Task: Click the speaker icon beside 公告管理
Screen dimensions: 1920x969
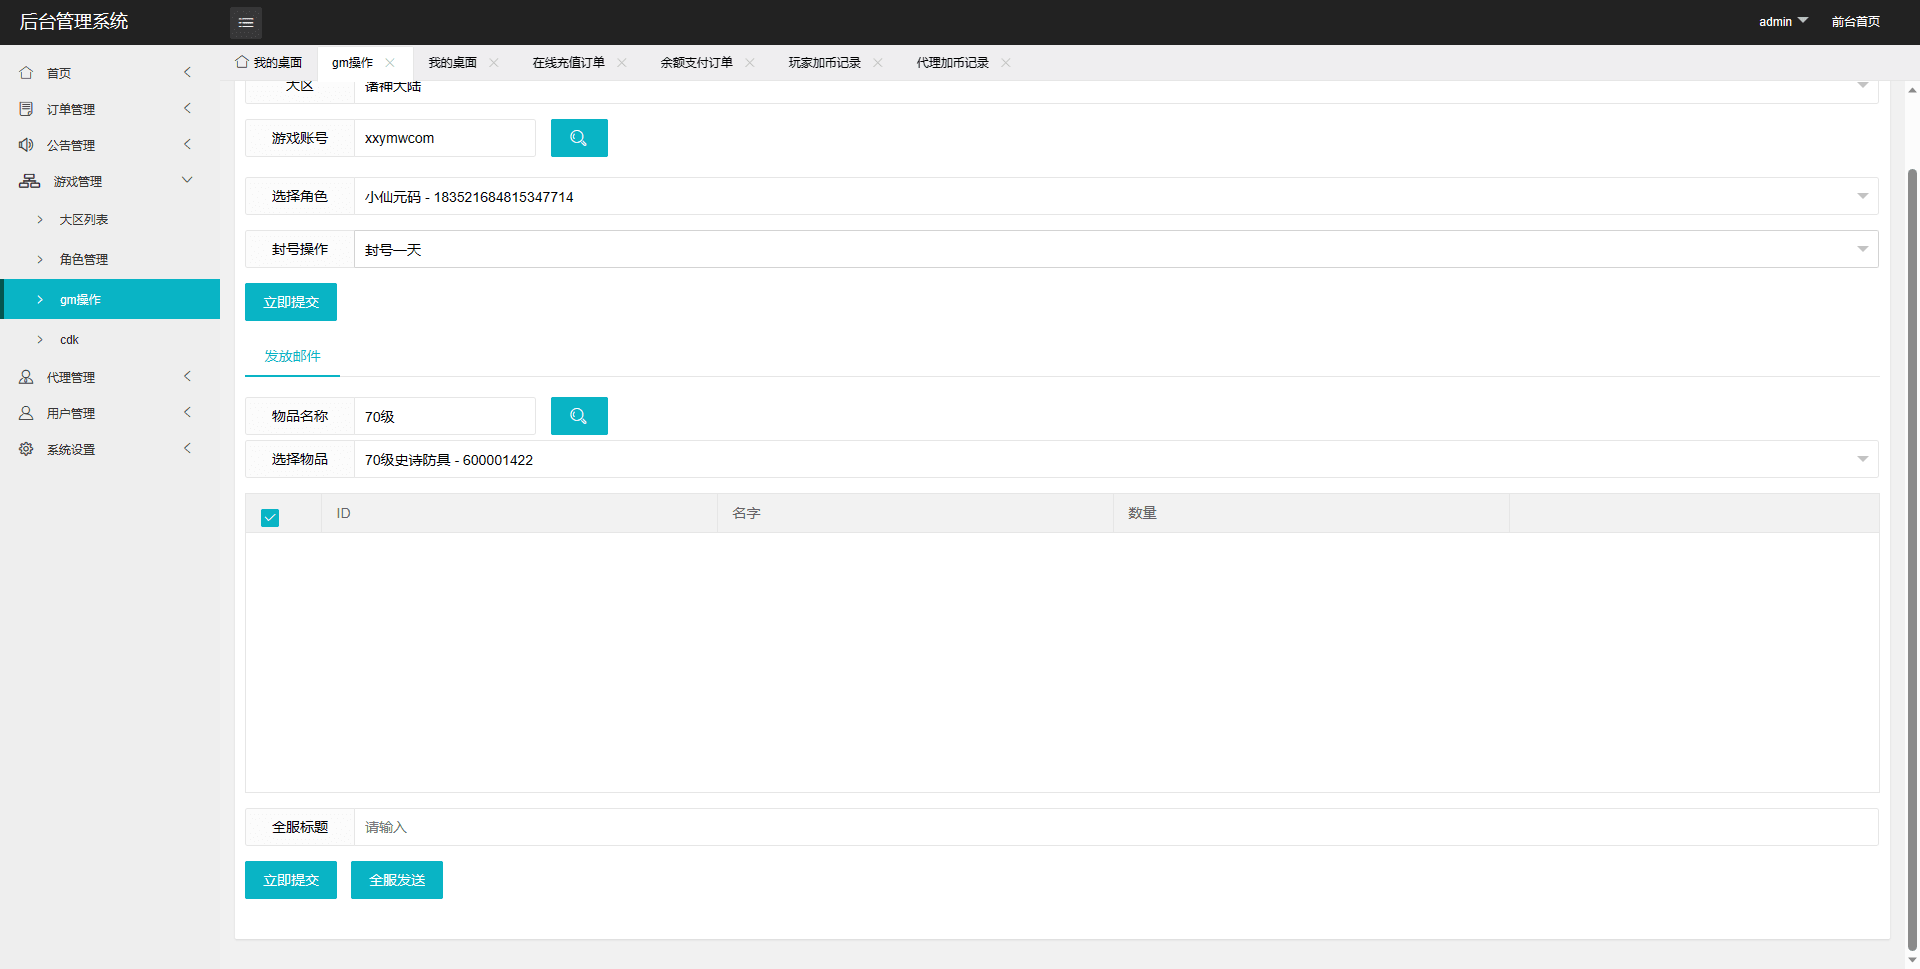Action: click(x=26, y=145)
